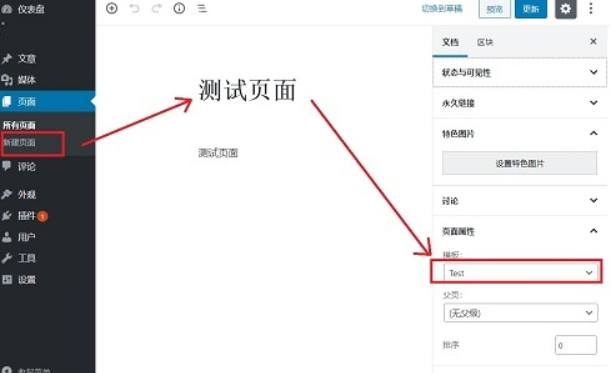Click 设置特色图片 button
611x373 pixels.
tap(519, 163)
